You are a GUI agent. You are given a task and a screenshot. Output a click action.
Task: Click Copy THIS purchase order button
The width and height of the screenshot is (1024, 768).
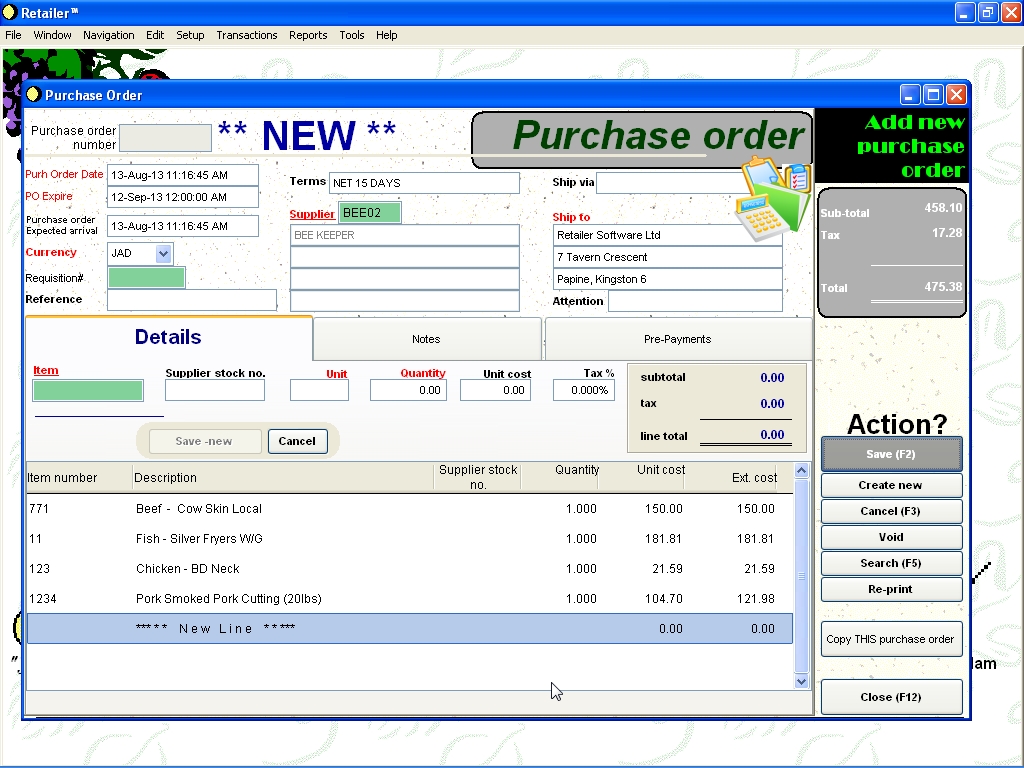click(891, 640)
